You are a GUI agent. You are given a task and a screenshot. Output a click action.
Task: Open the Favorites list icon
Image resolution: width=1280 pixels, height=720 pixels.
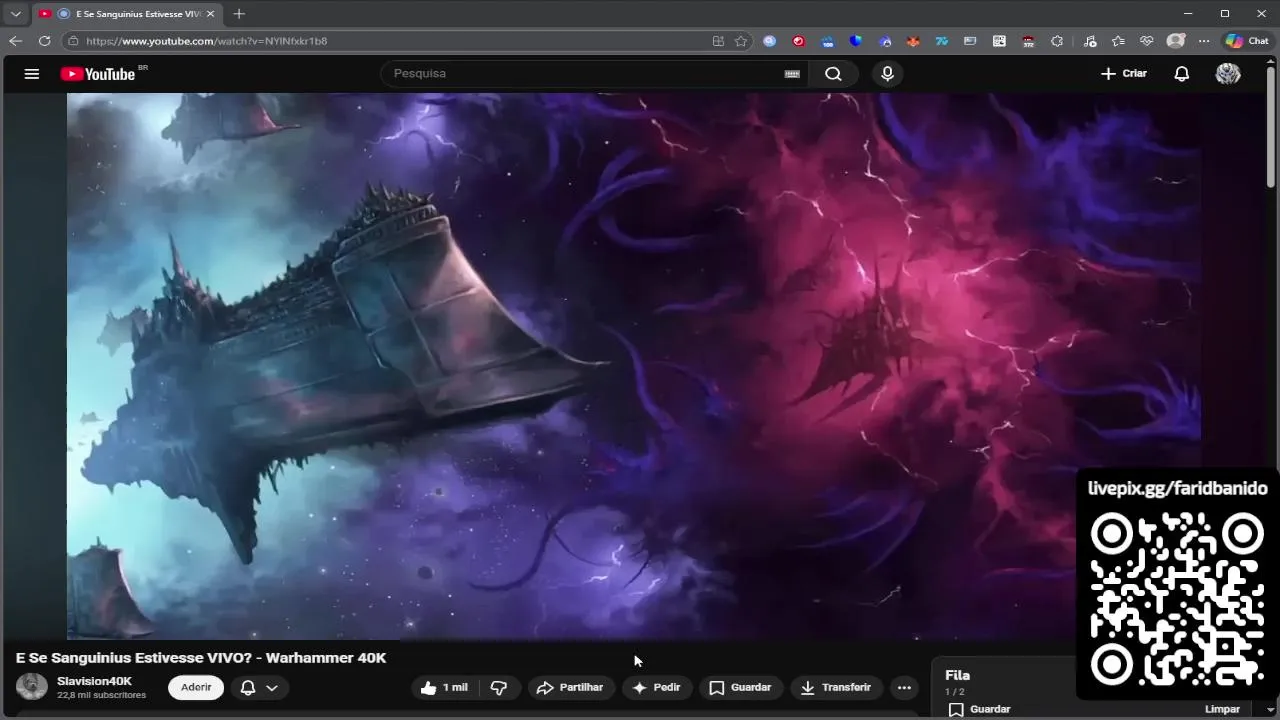click(x=1118, y=41)
